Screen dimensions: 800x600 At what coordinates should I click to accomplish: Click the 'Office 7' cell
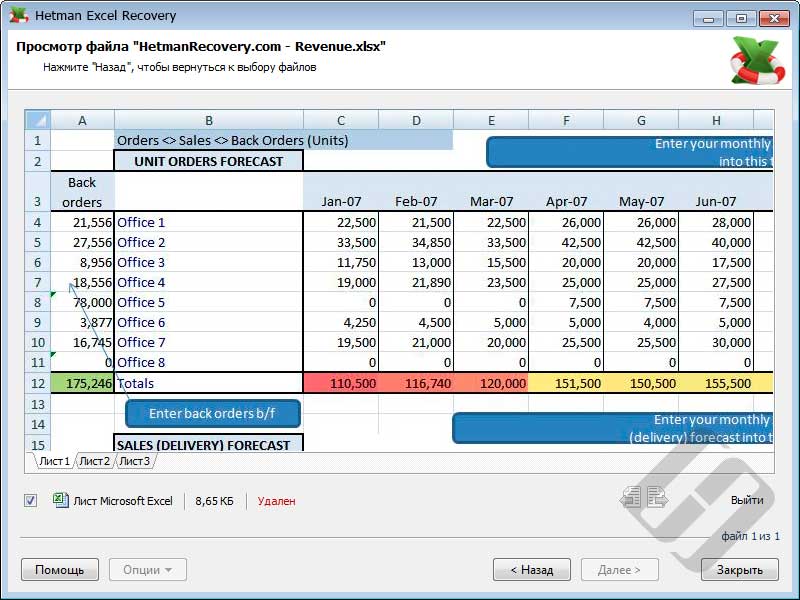[x=209, y=342]
